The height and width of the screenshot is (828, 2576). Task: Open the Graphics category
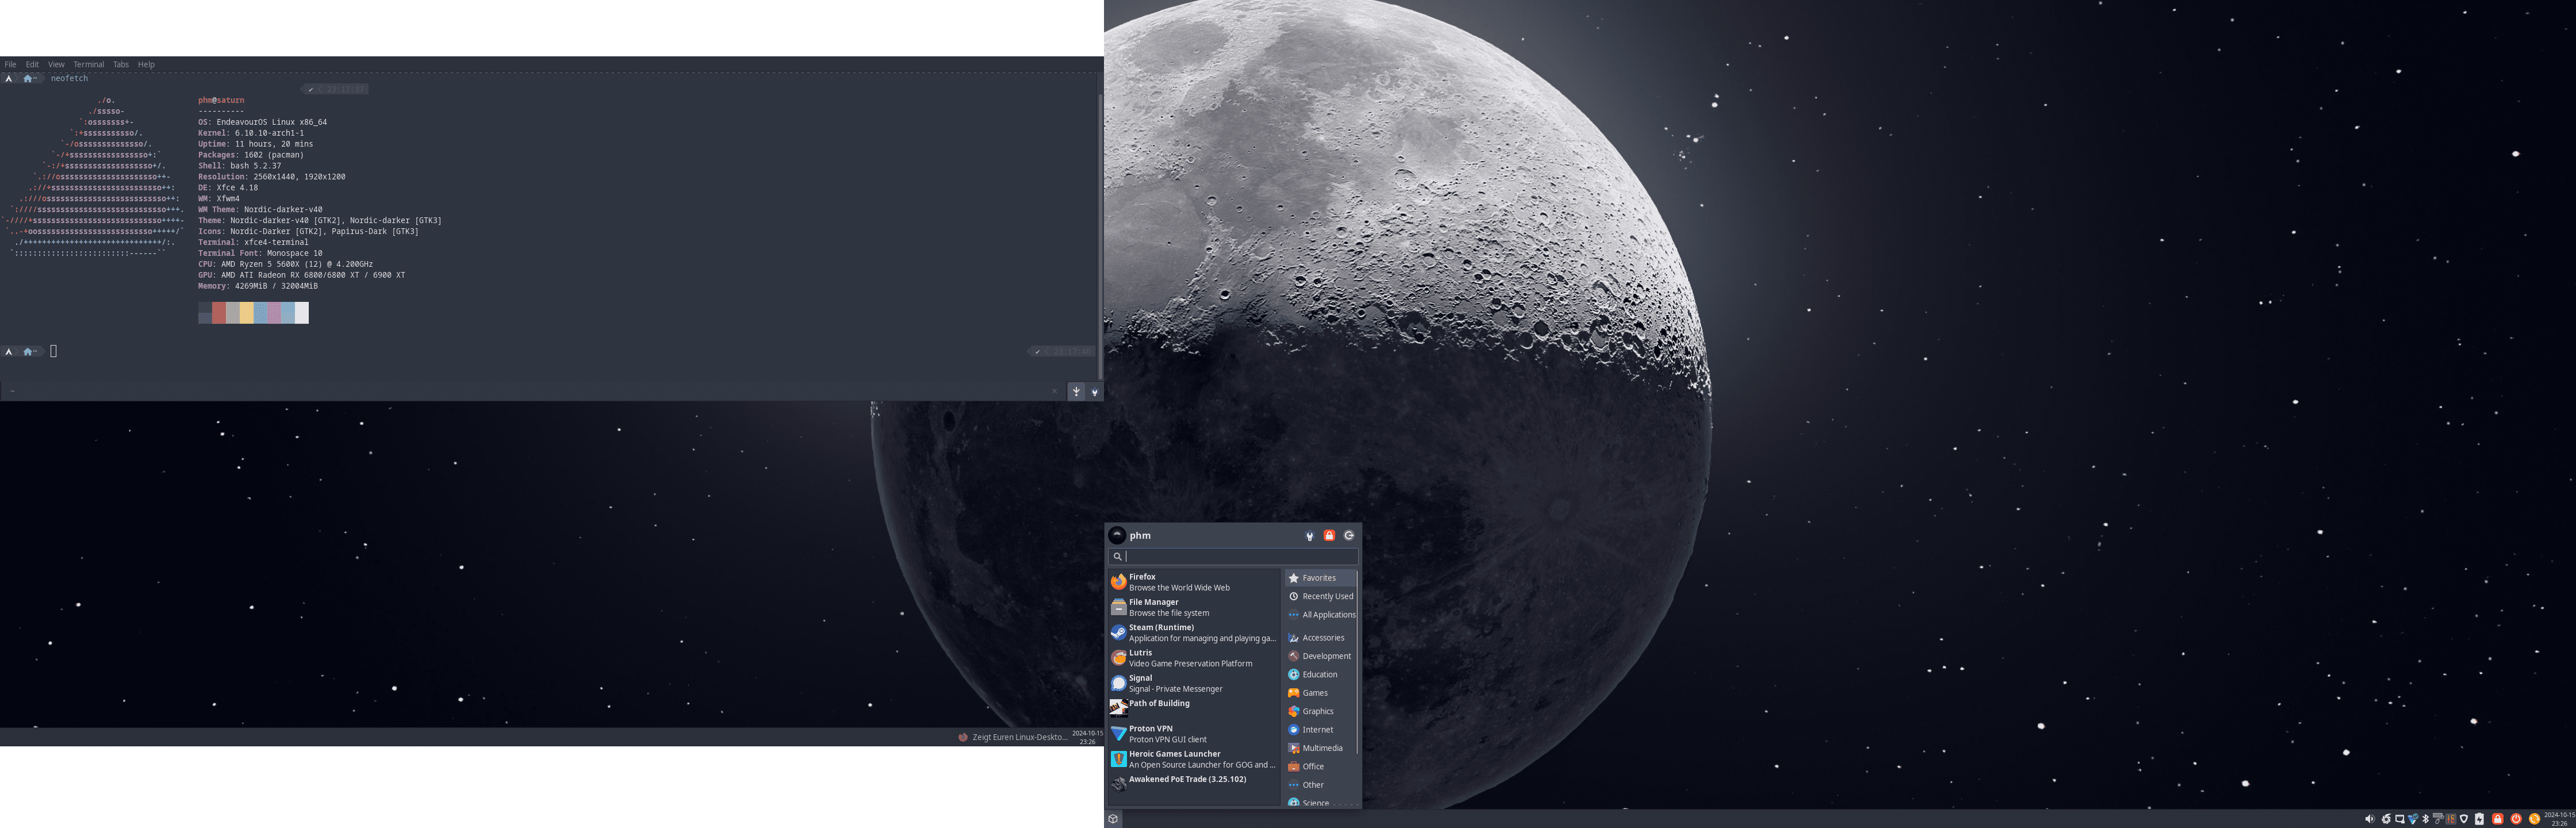coord(1320,711)
